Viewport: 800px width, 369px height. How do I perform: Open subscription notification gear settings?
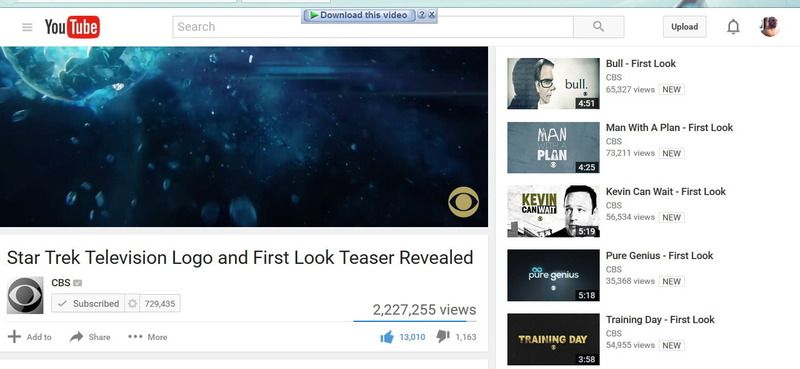pos(132,303)
